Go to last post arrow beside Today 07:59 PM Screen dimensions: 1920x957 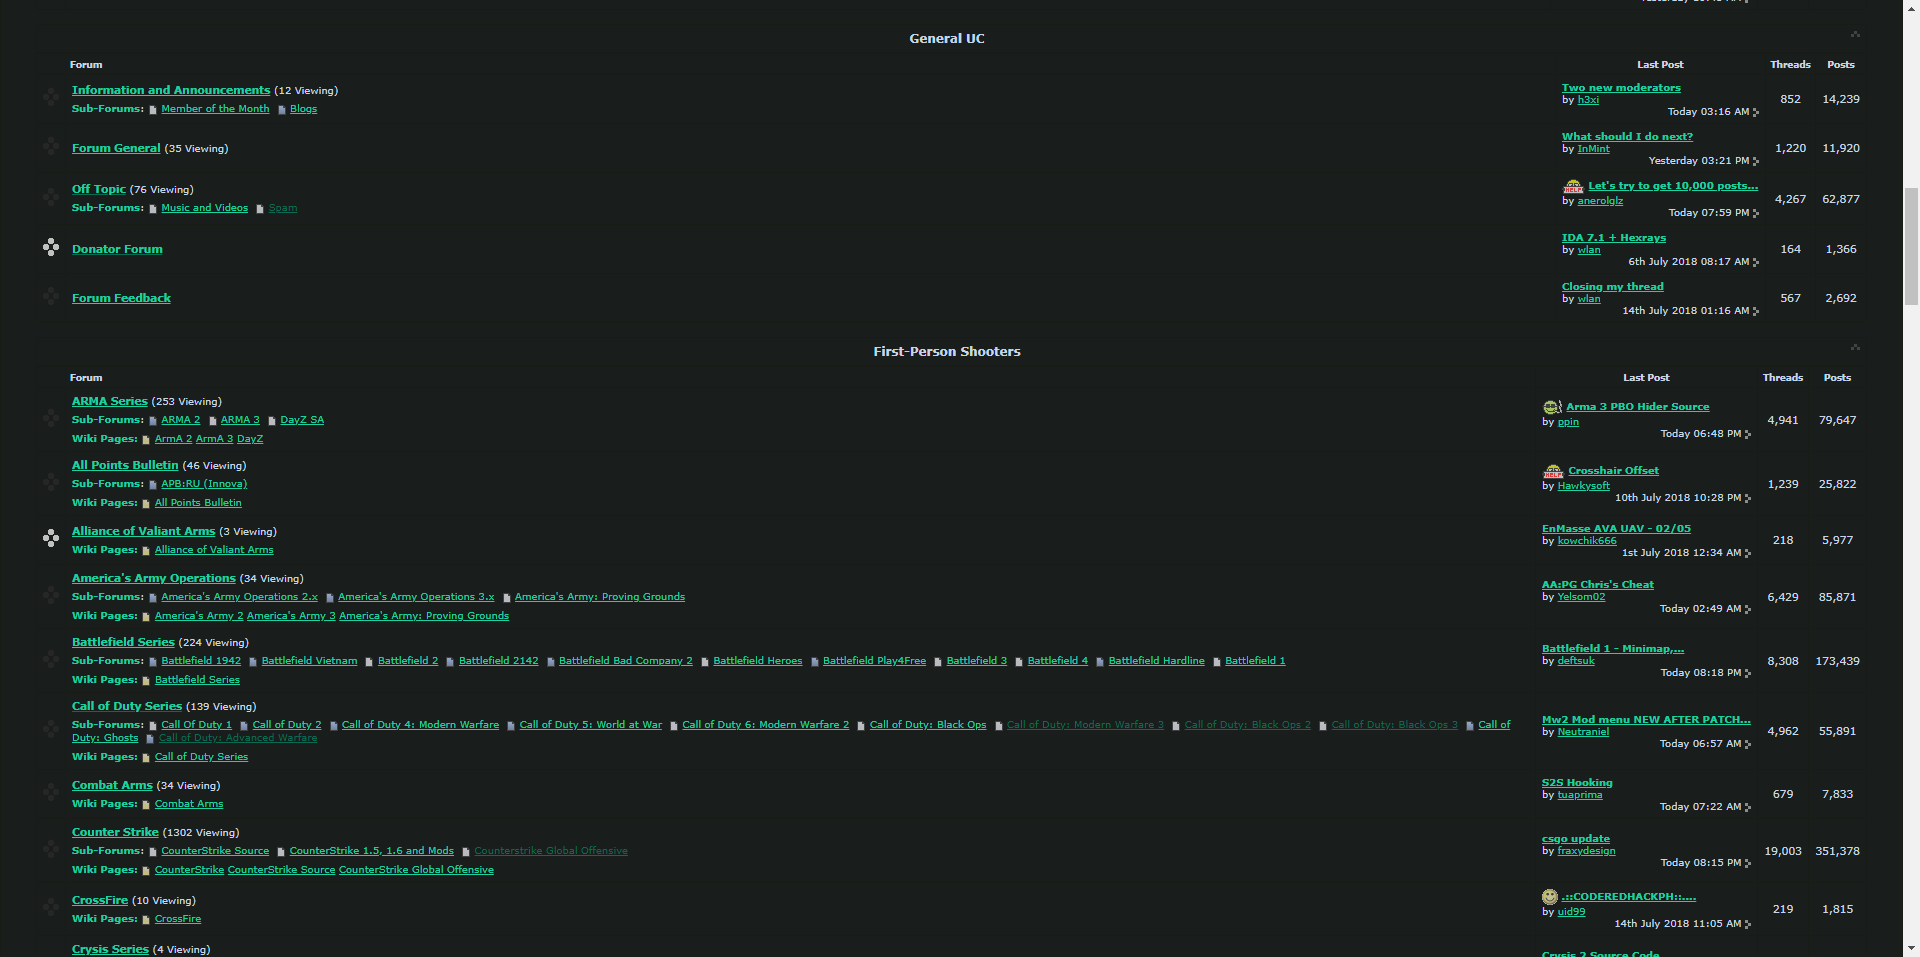(1756, 213)
